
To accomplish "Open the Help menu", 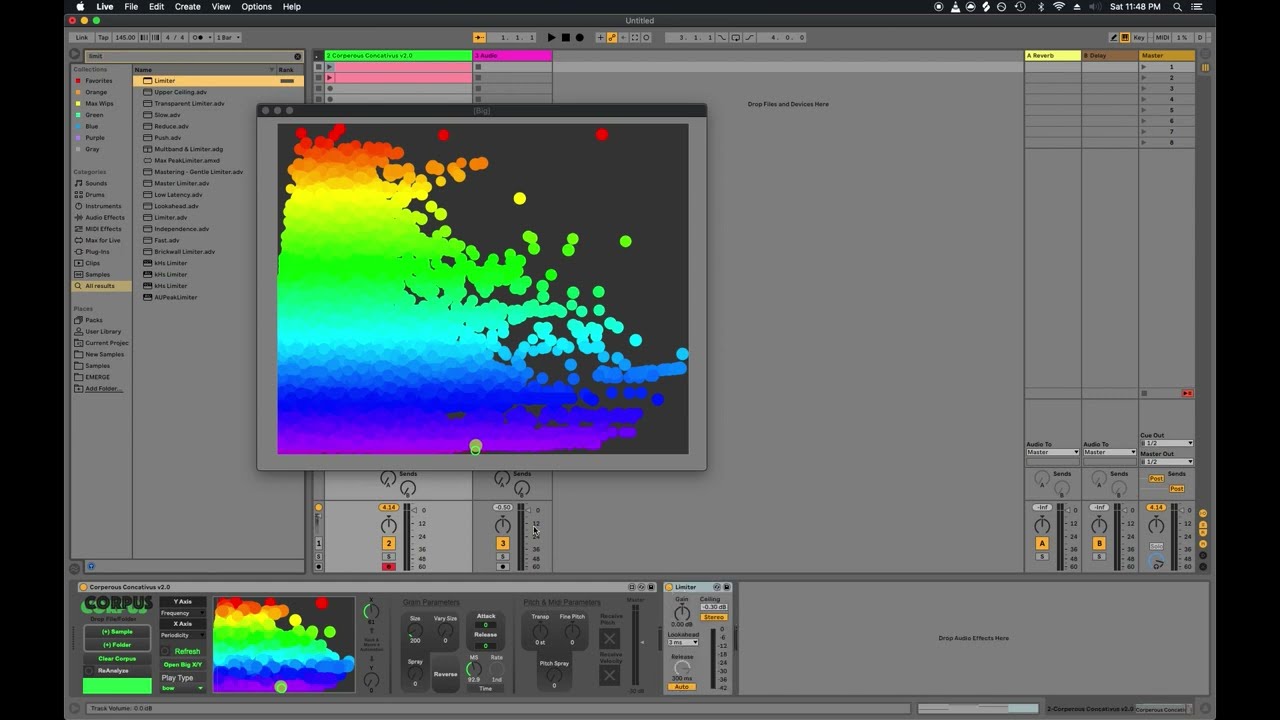I will [292, 7].
